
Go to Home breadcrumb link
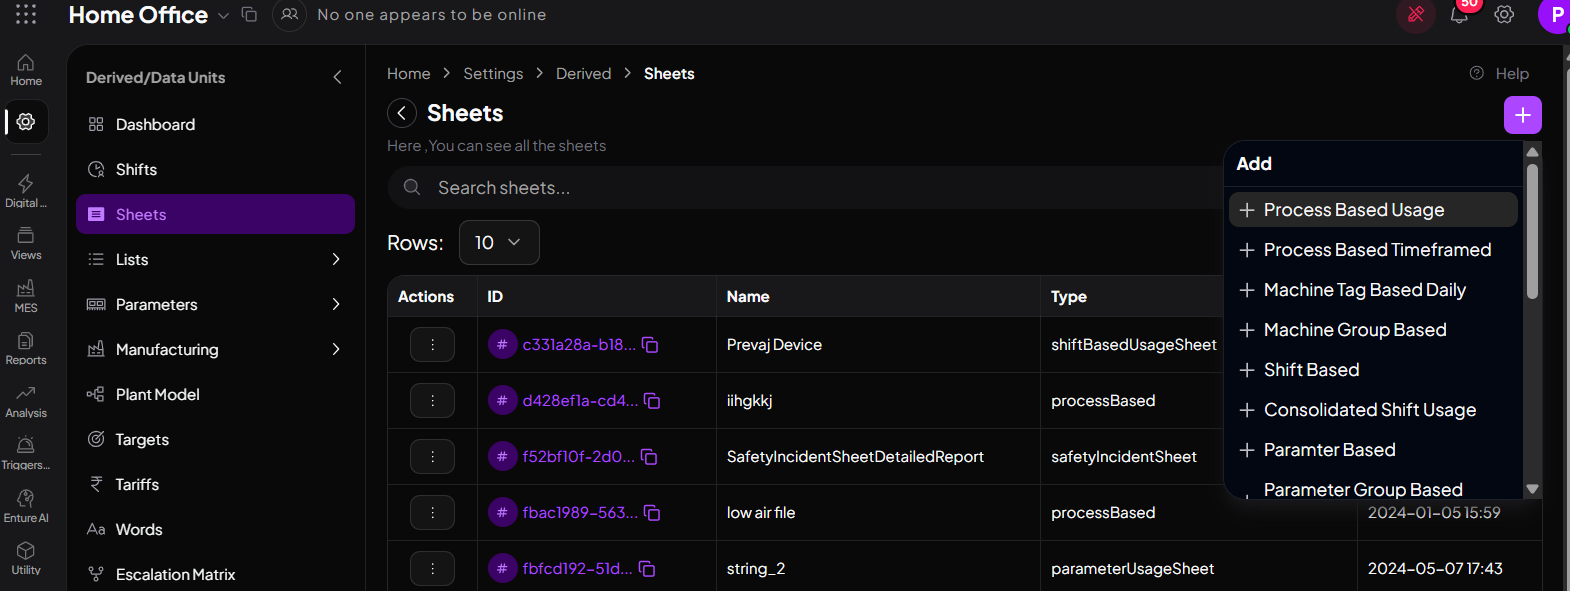pyautogui.click(x=408, y=74)
